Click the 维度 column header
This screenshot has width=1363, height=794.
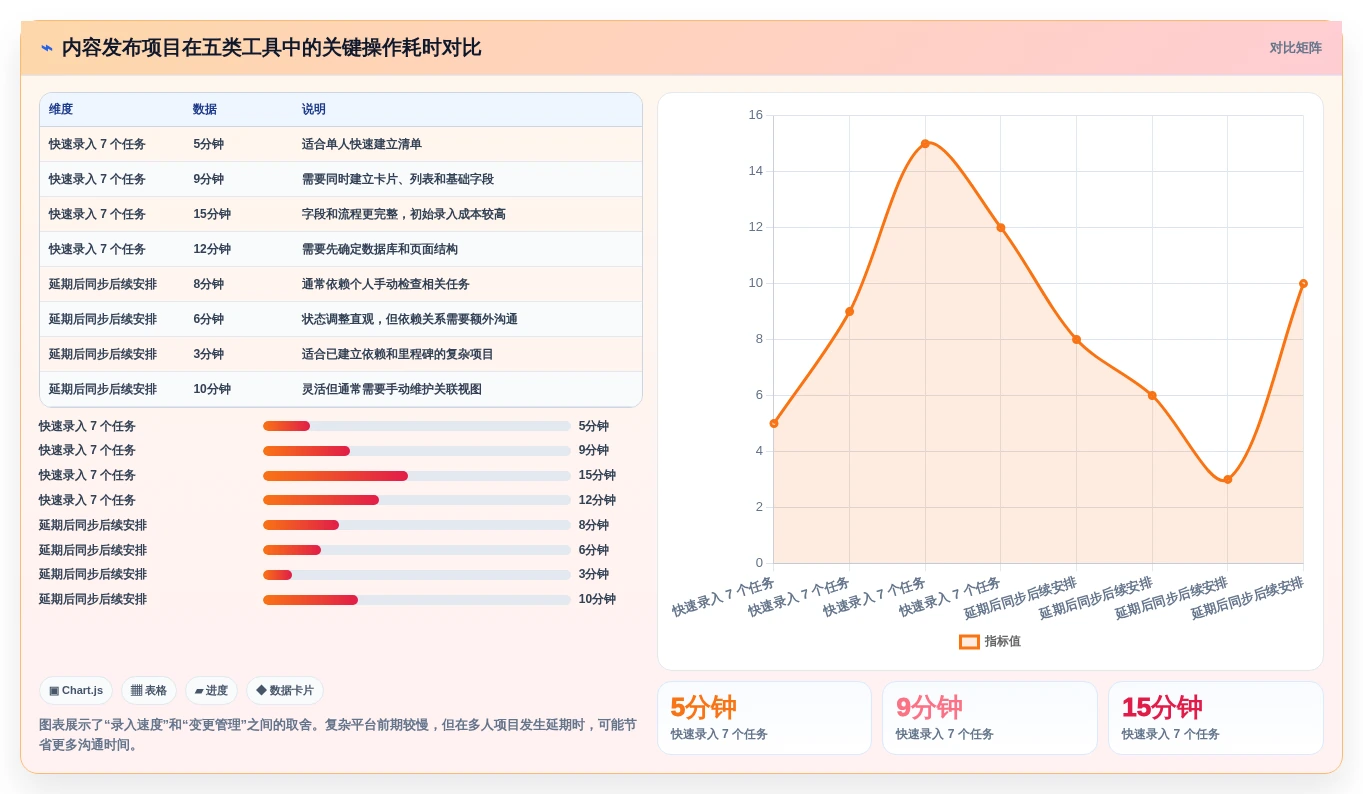(61, 109)
